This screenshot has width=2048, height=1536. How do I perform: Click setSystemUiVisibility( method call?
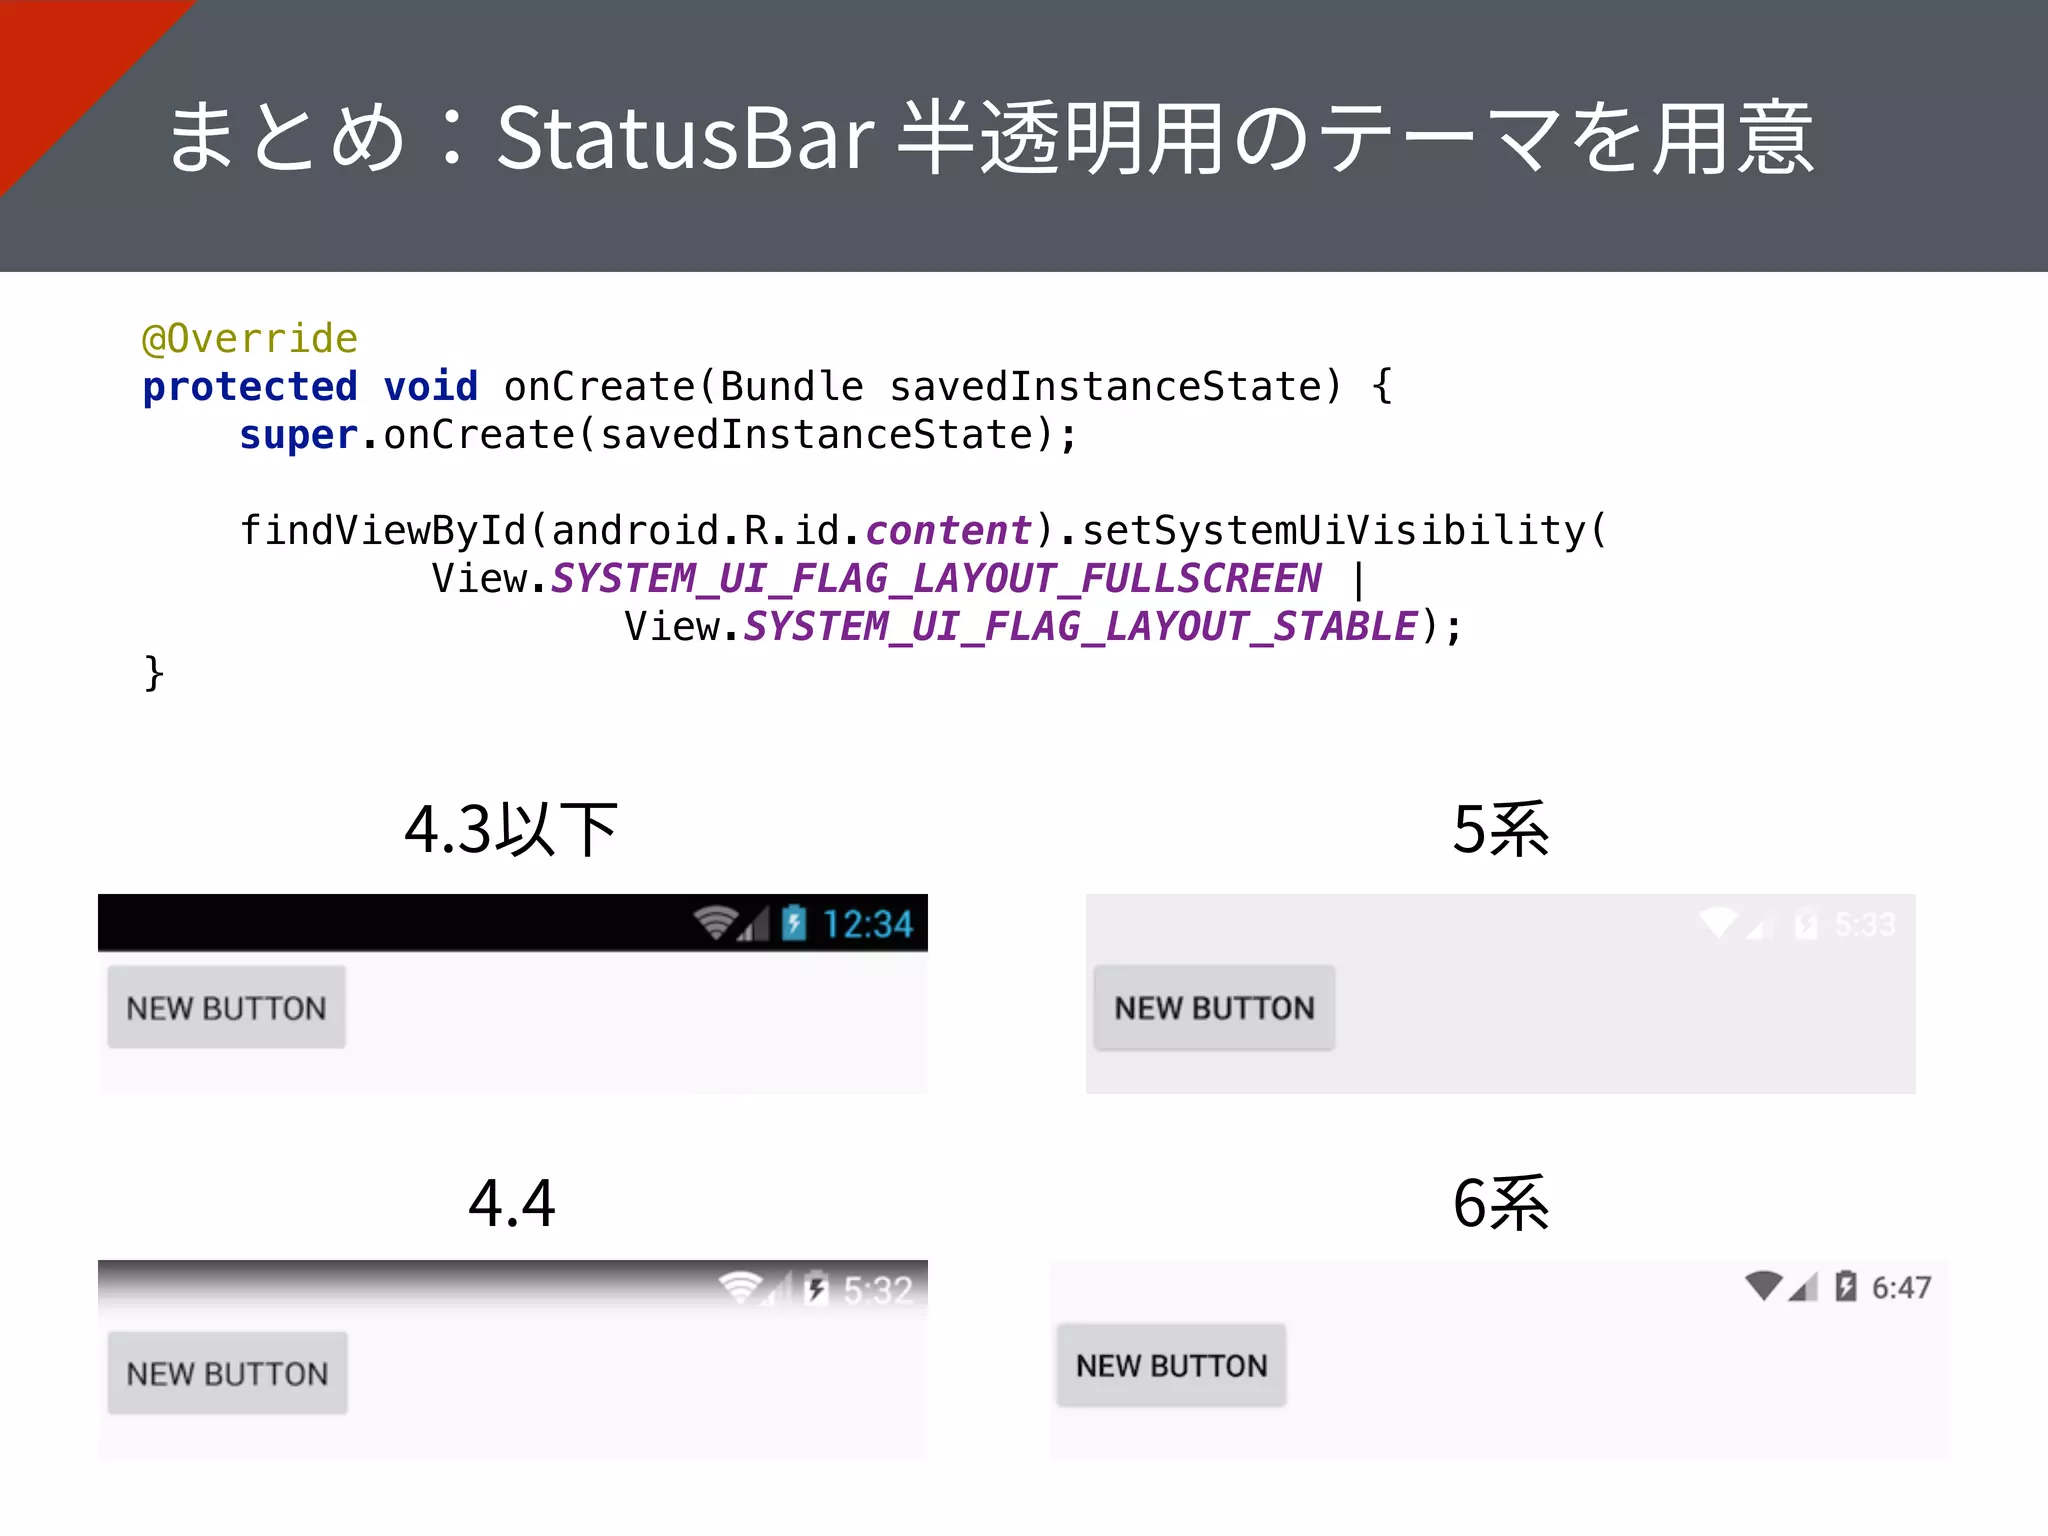[1344, 531]
